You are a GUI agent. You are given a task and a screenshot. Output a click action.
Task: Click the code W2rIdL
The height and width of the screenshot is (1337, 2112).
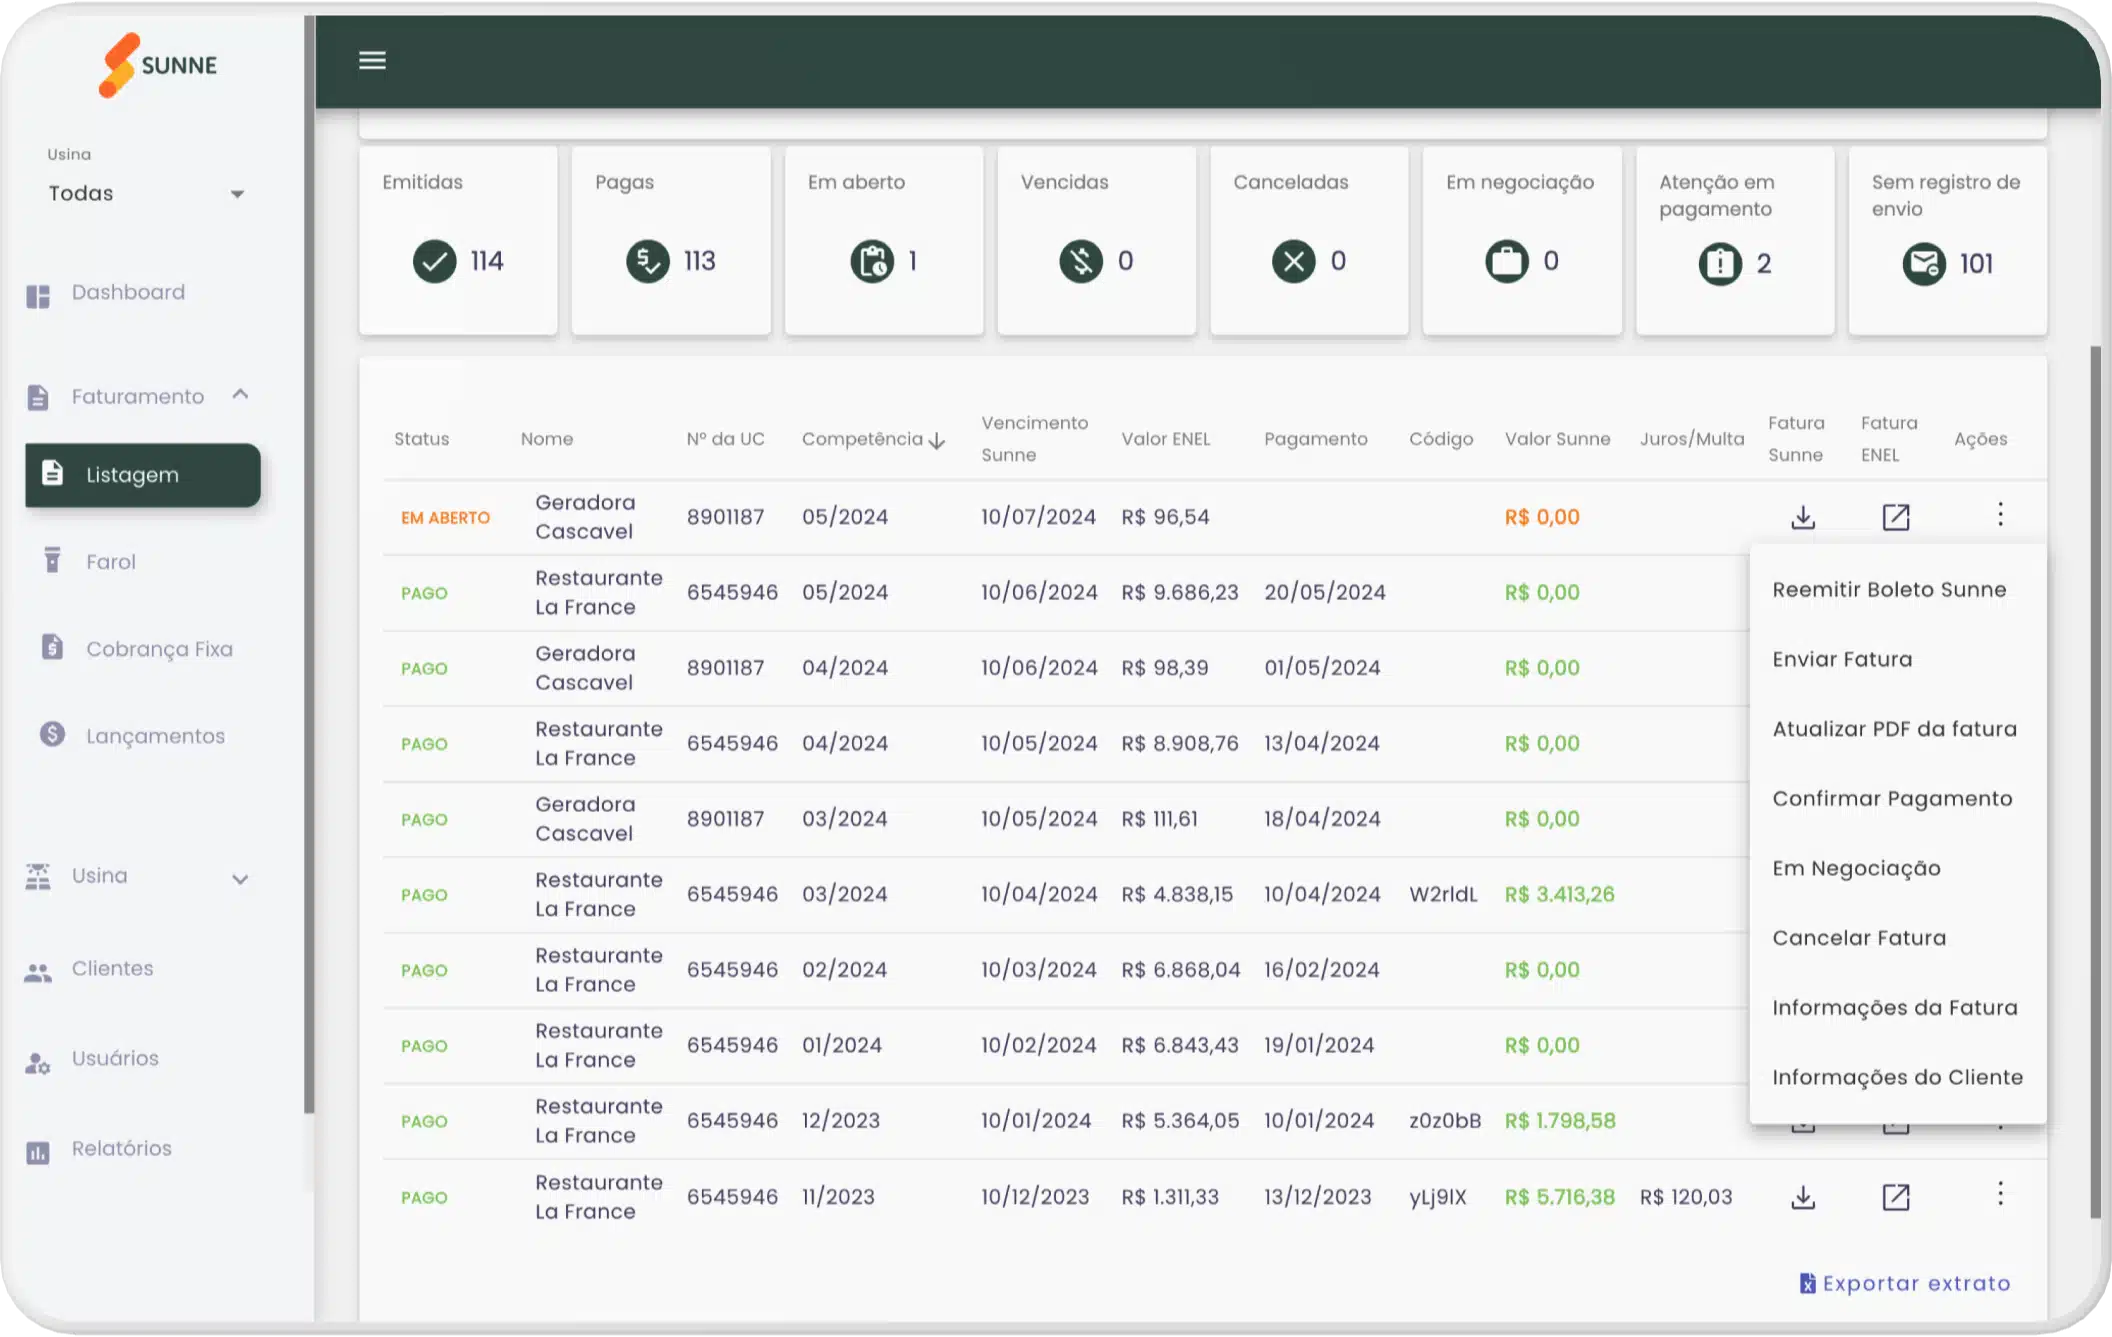[x=1443, y=894]
